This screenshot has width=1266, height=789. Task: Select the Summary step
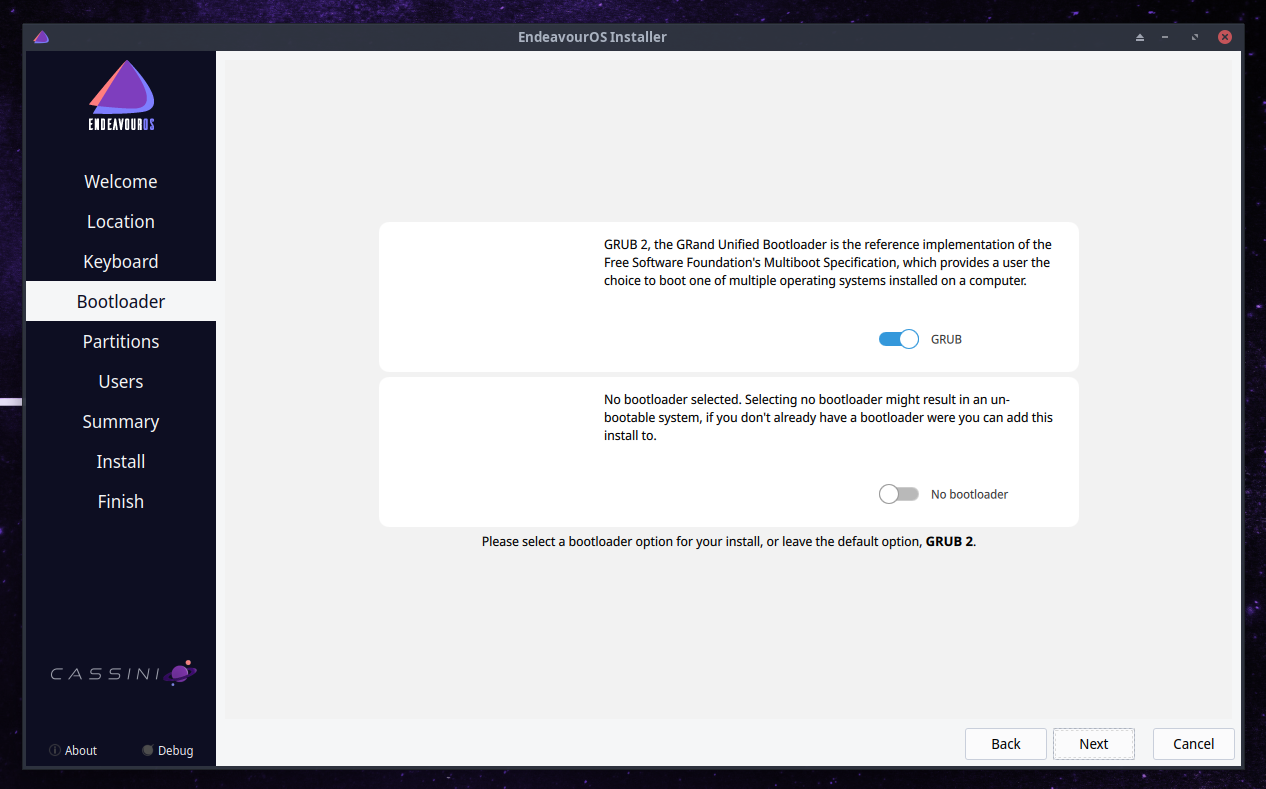coord(121,421)
